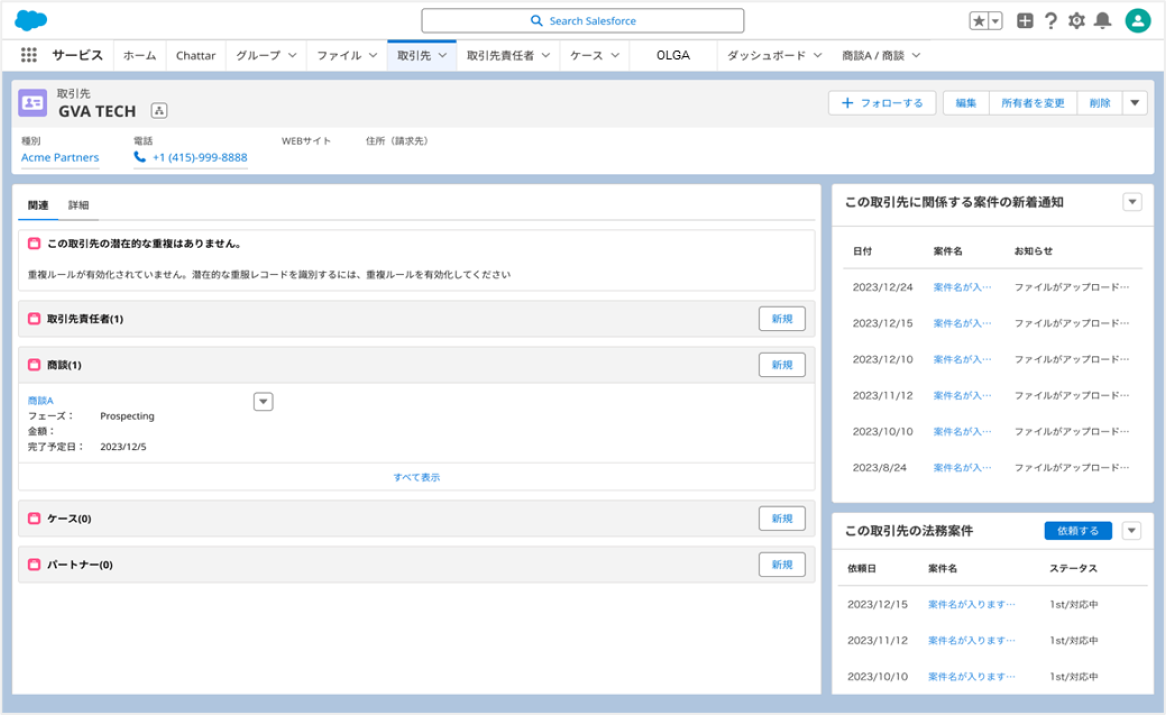This screenshot has width=1166, height=715.
Task: Open the Chattar tab
Action: tap(196, 56)
